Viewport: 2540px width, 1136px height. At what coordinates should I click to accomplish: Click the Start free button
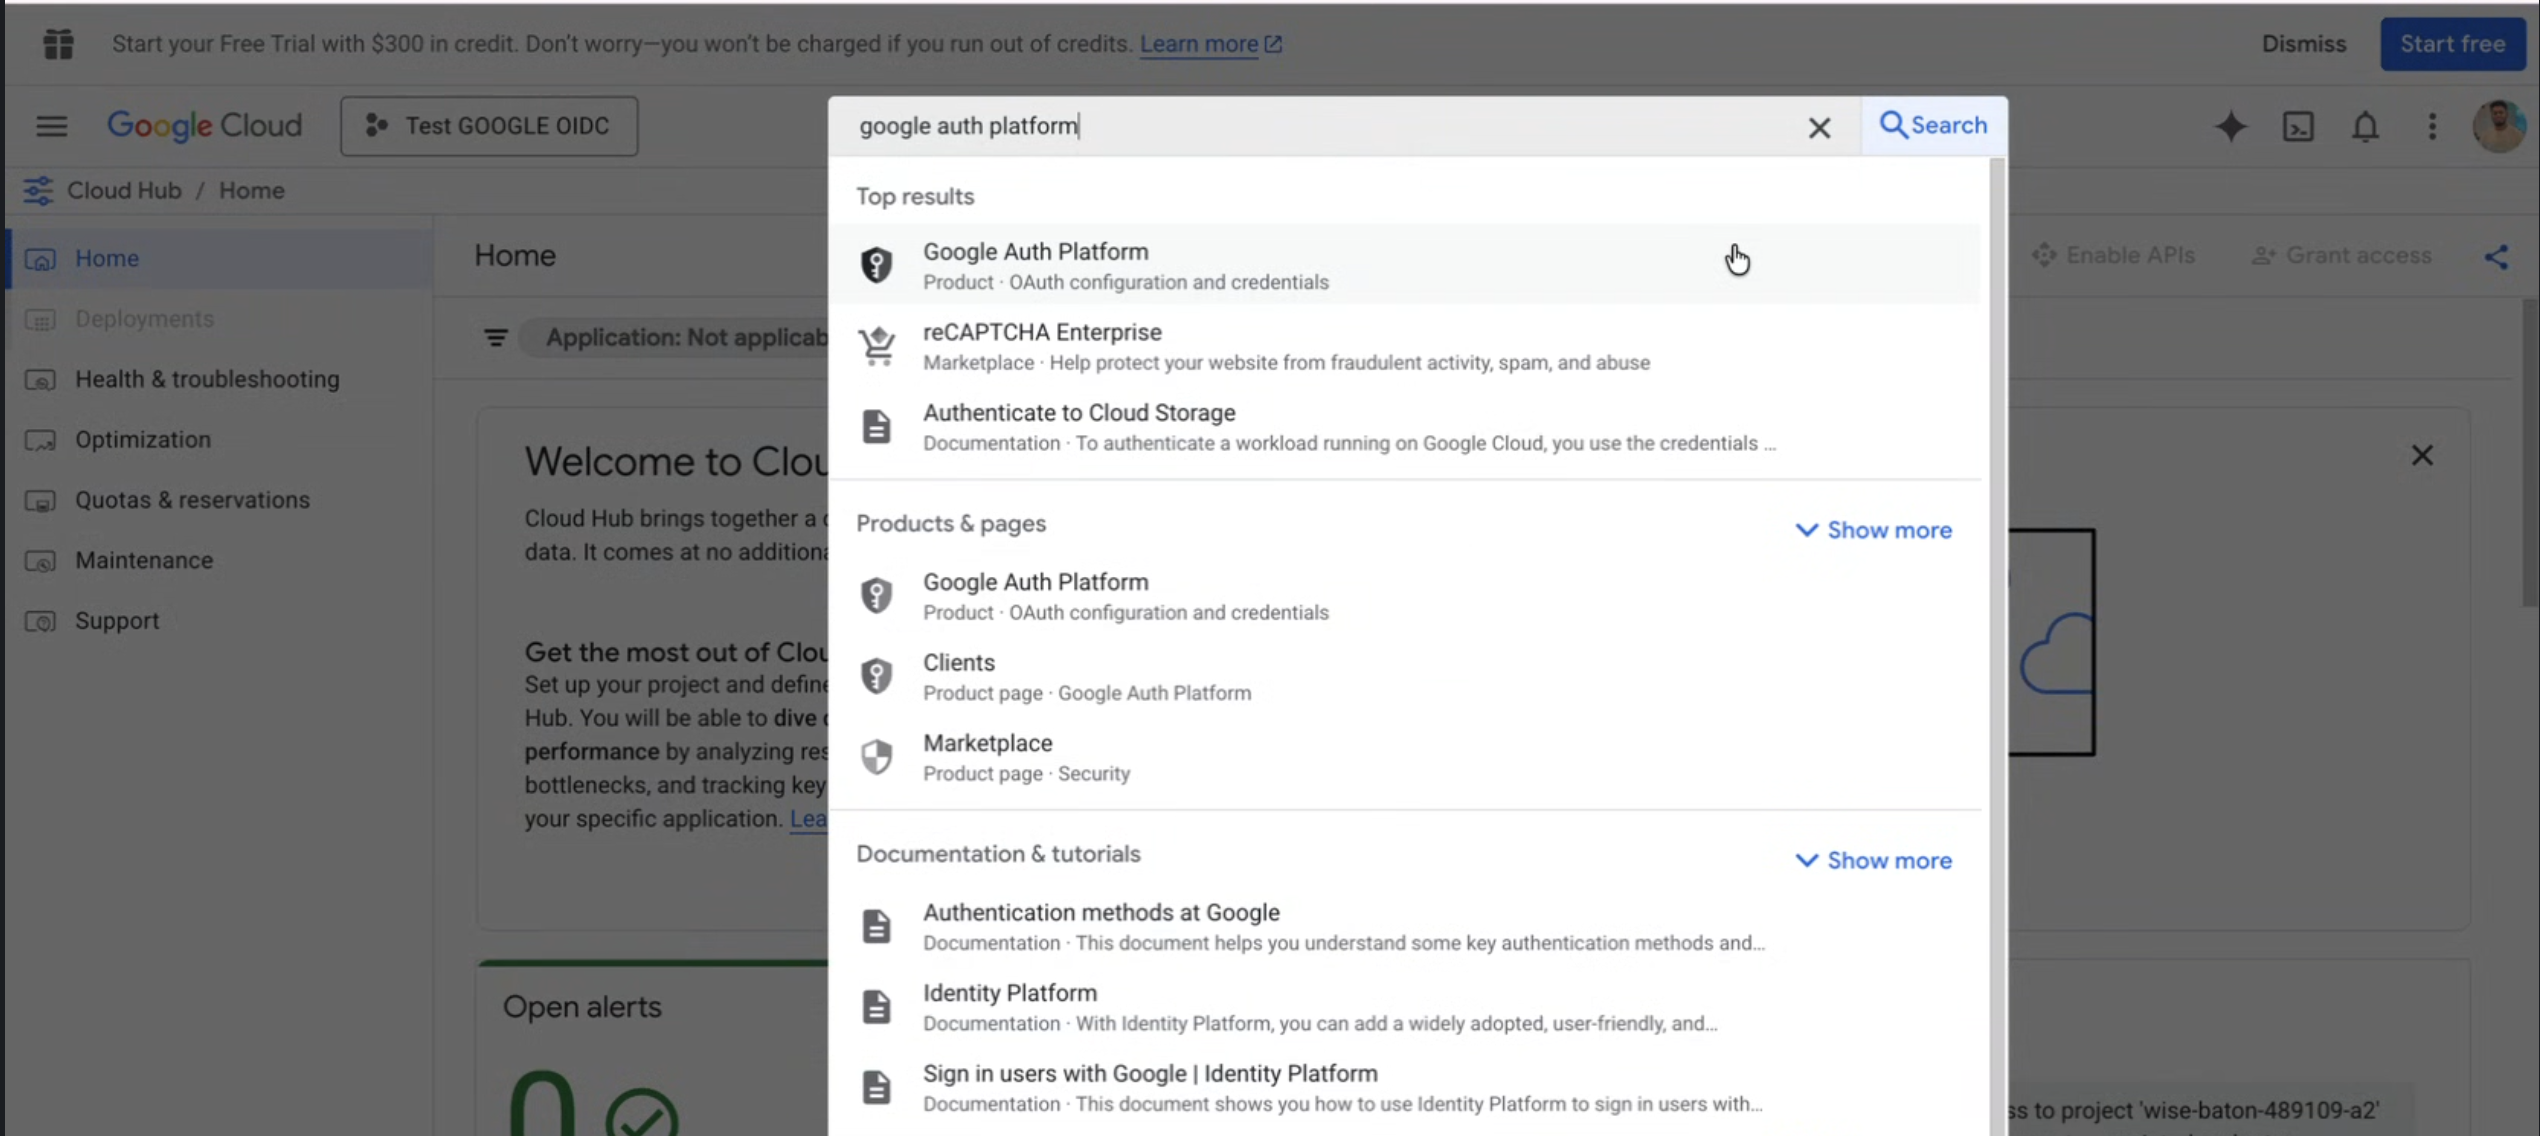coord(2453,44)
